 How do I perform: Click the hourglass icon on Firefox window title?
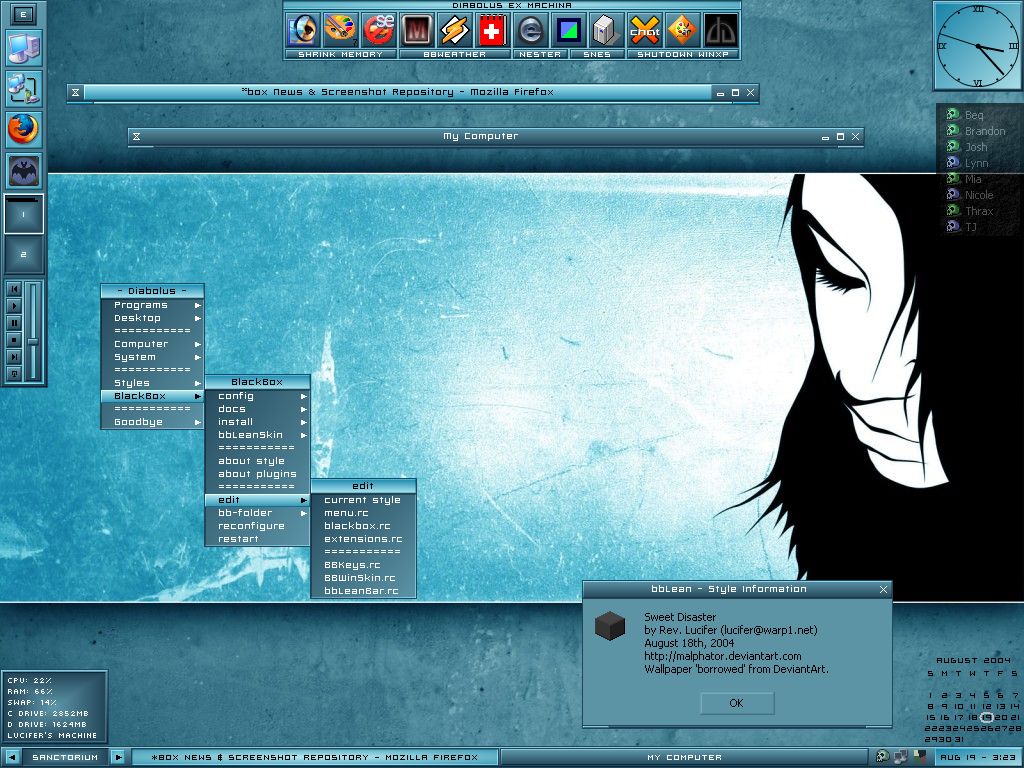click(x=75, y=93)
